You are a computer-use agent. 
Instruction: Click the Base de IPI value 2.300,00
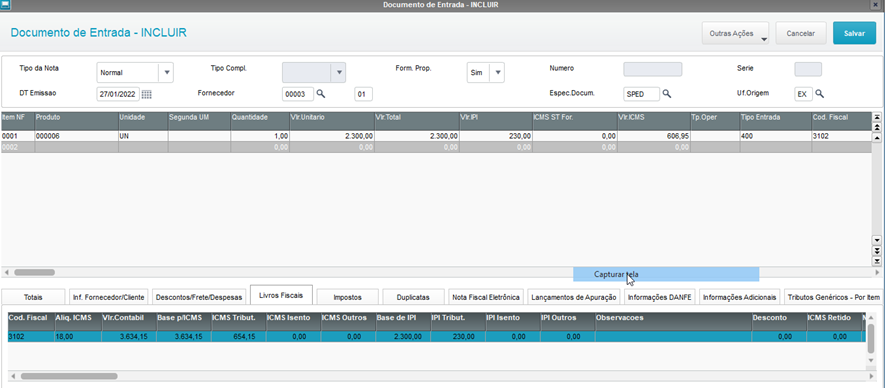pyautogui.click(x=402, y=336)
